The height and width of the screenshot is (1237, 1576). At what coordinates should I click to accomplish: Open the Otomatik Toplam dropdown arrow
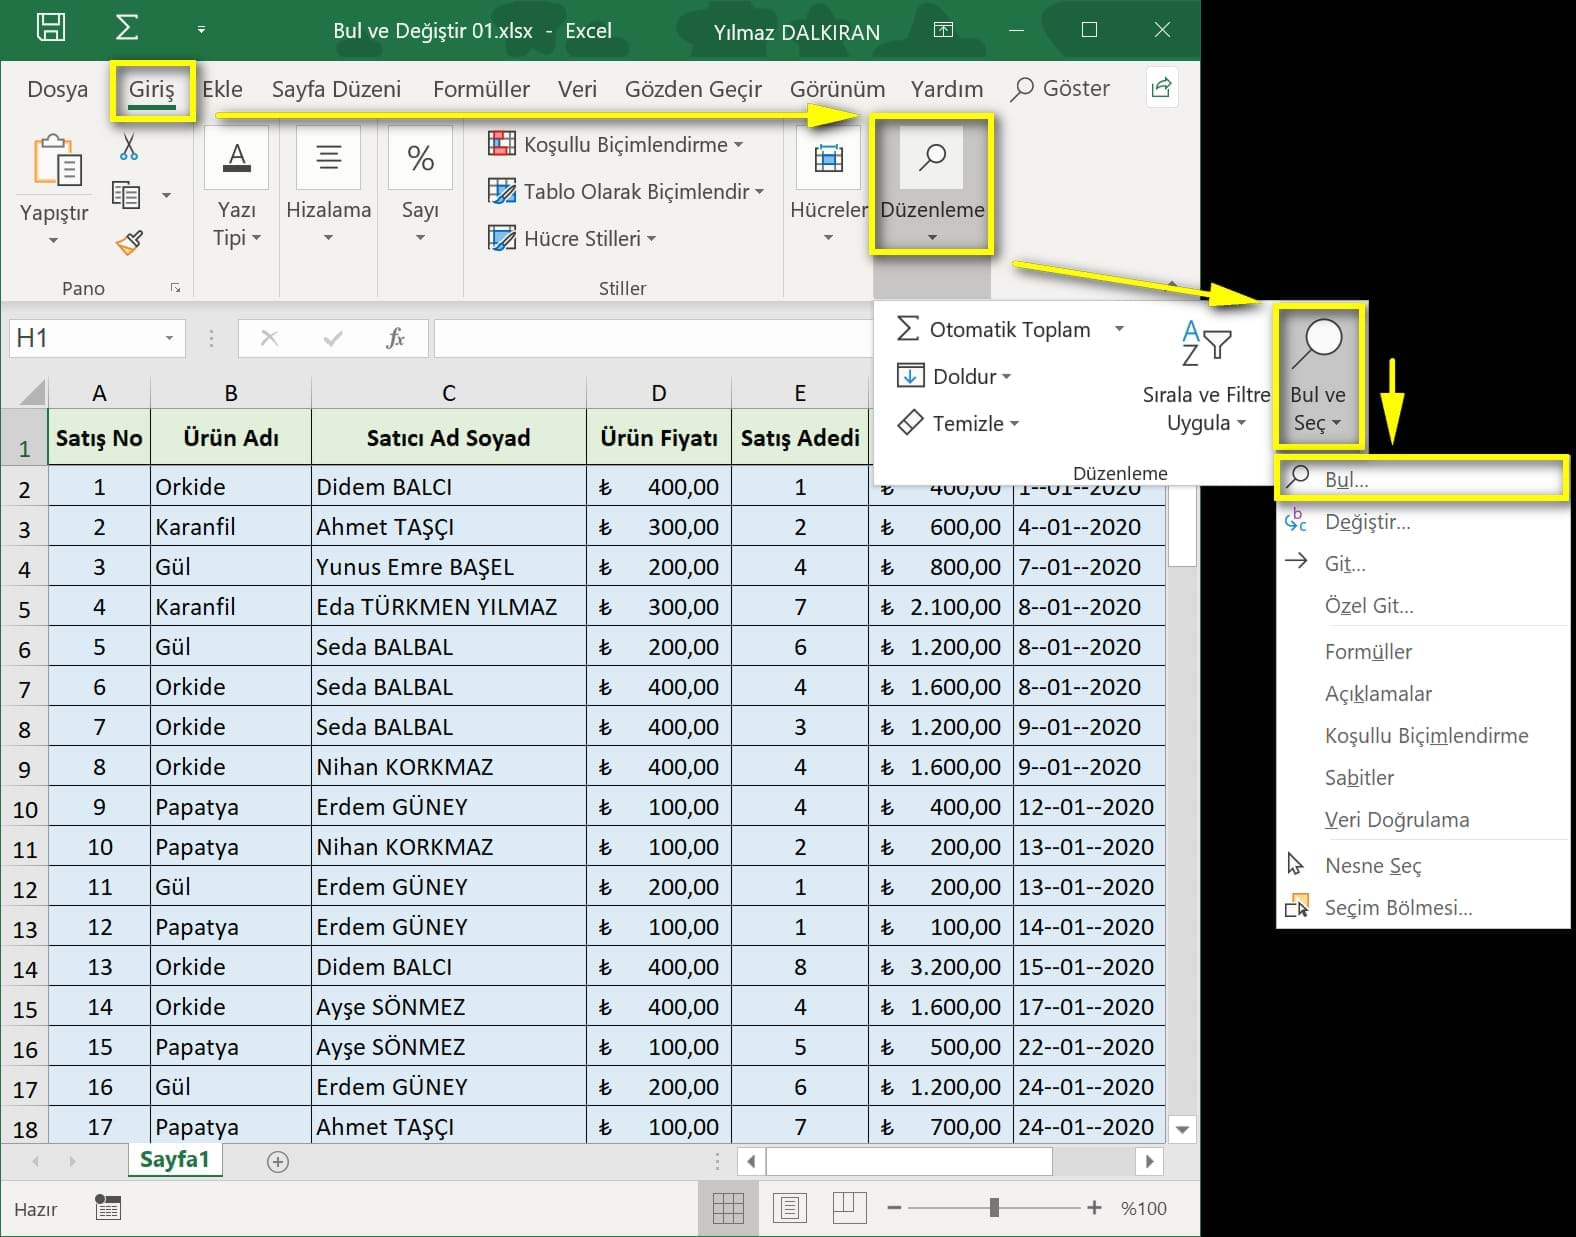(1119, 329)
